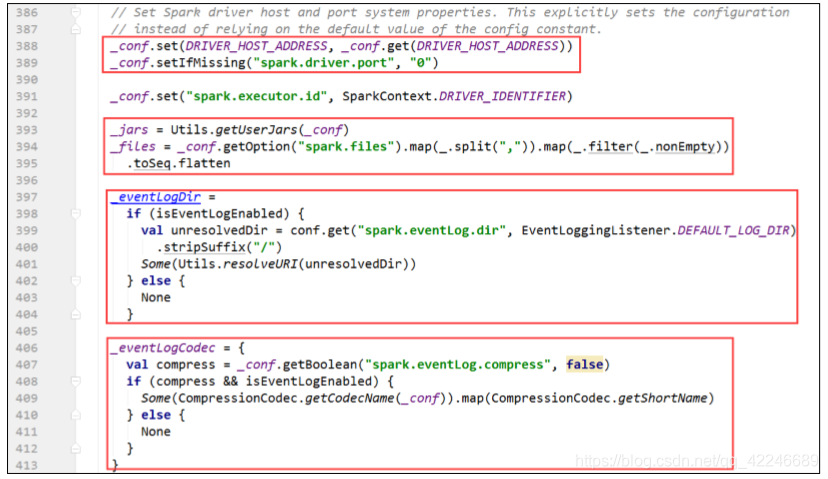Viewport: 828px width, 479px height.
Task: Place cursor on "spark.driver.port" string
Action: coord(324,63)
